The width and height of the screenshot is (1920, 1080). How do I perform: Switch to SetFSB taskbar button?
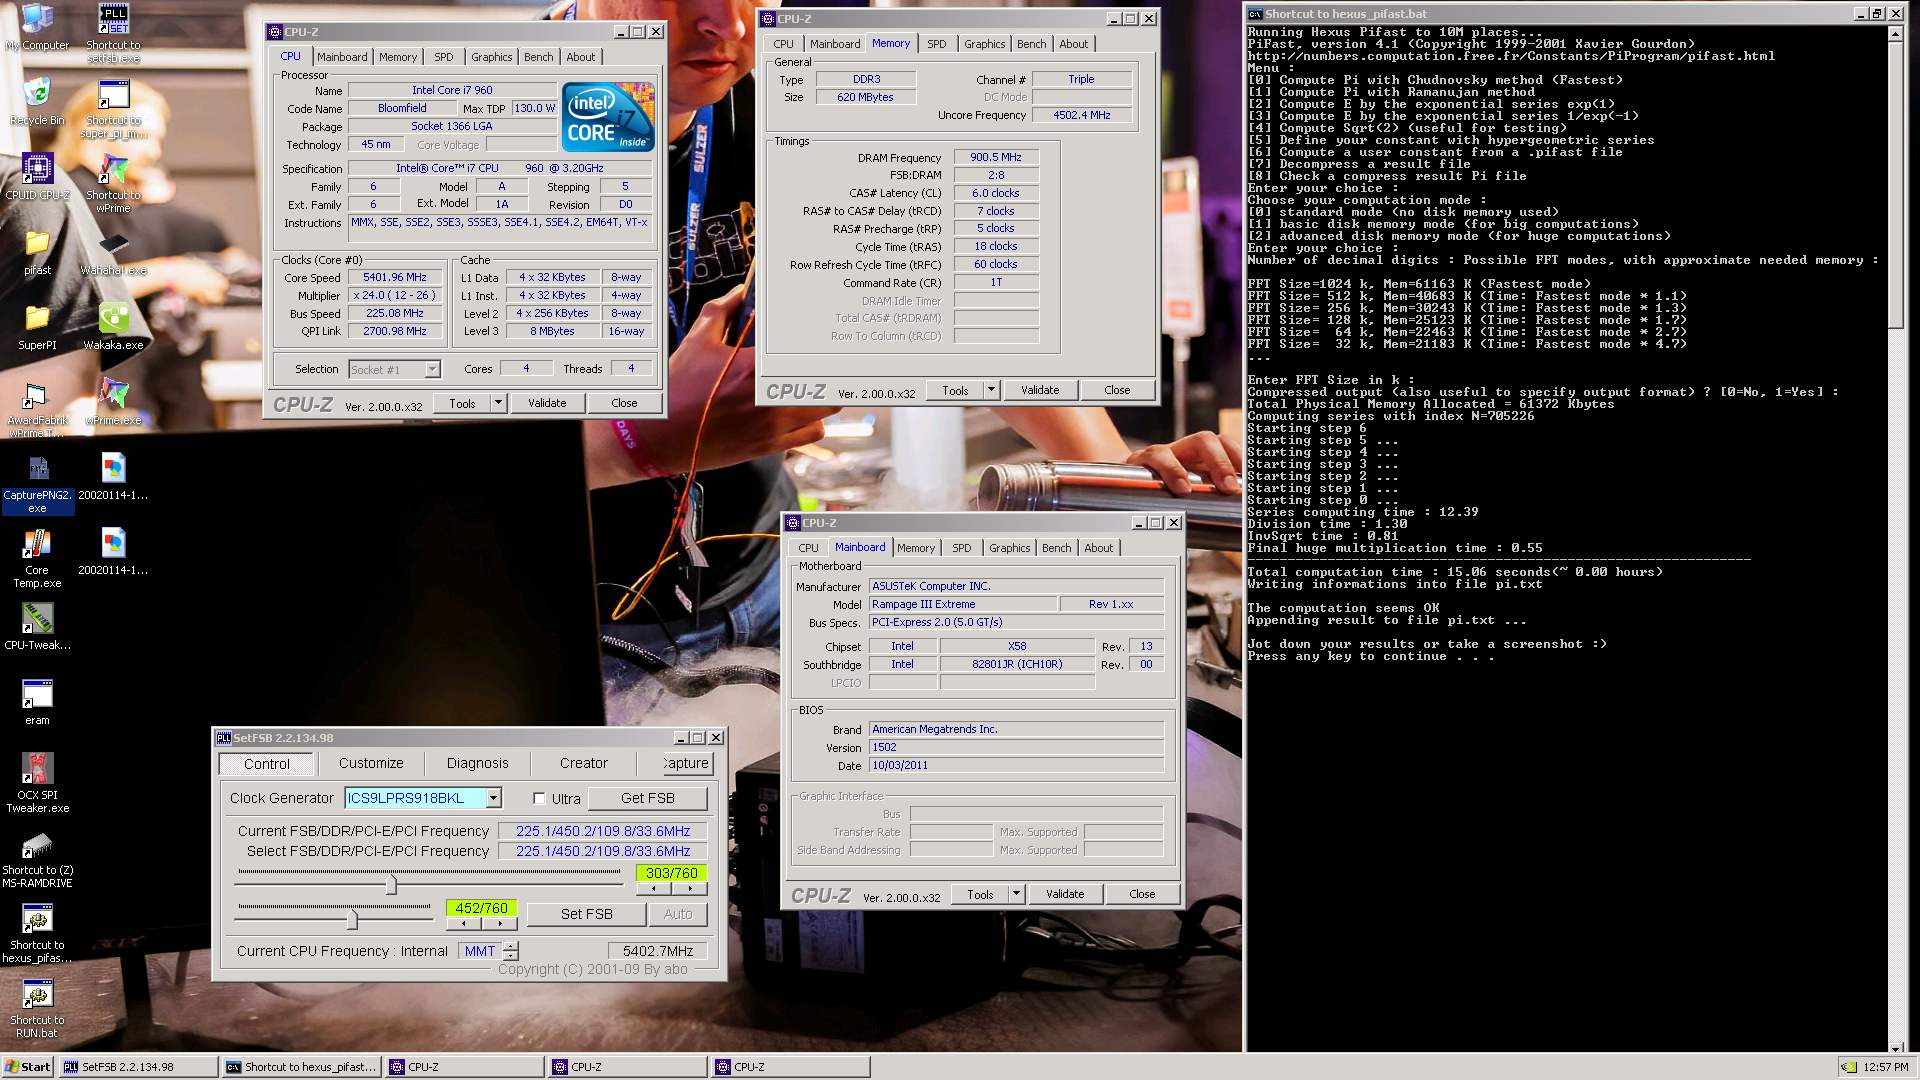coord(138,1067)
